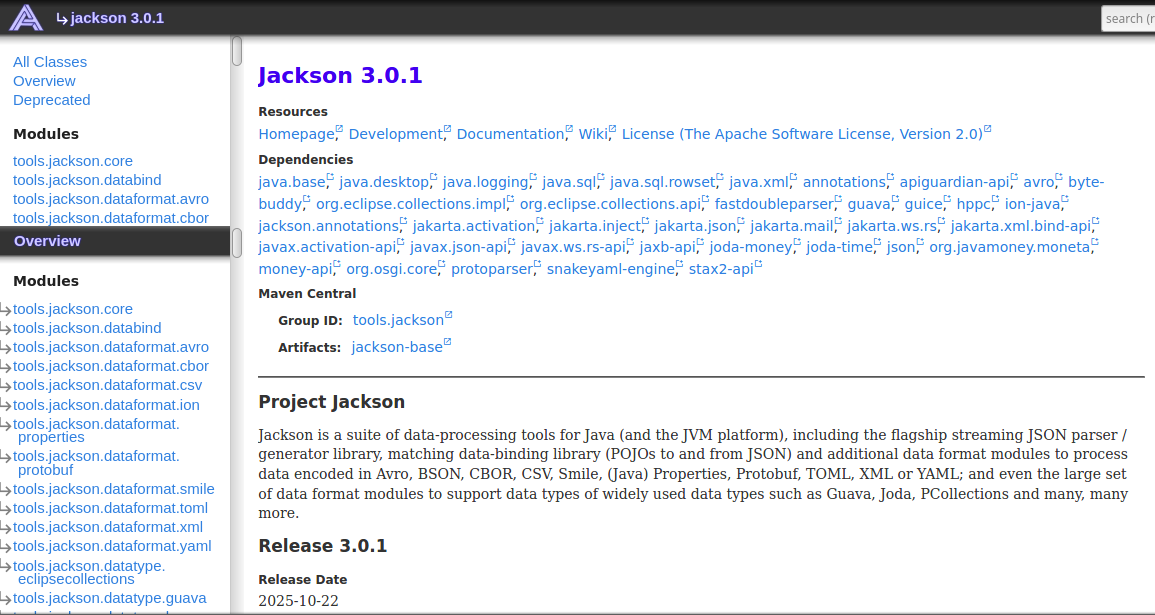Open Development resource link
The width and height of the screenshot is (1155, 615).
point(396,134)
